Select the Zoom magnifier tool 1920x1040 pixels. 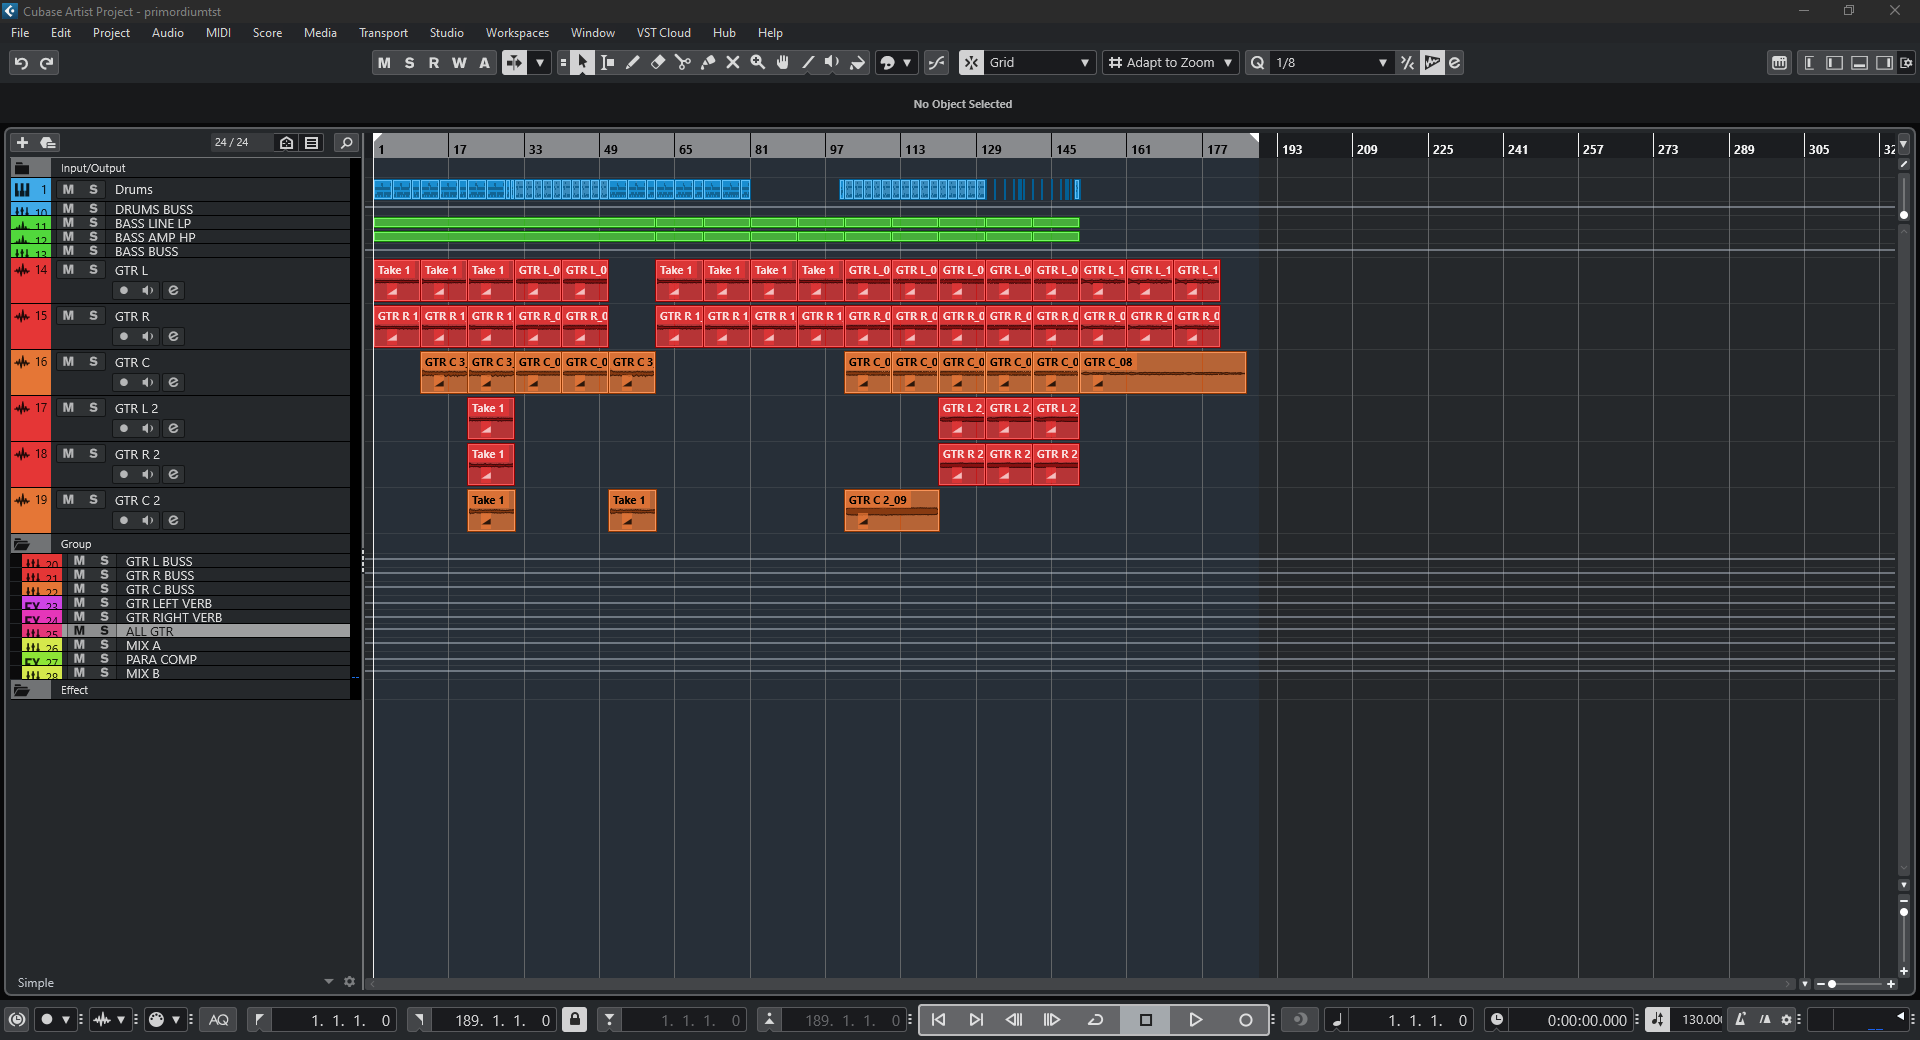tap(757, 63)
